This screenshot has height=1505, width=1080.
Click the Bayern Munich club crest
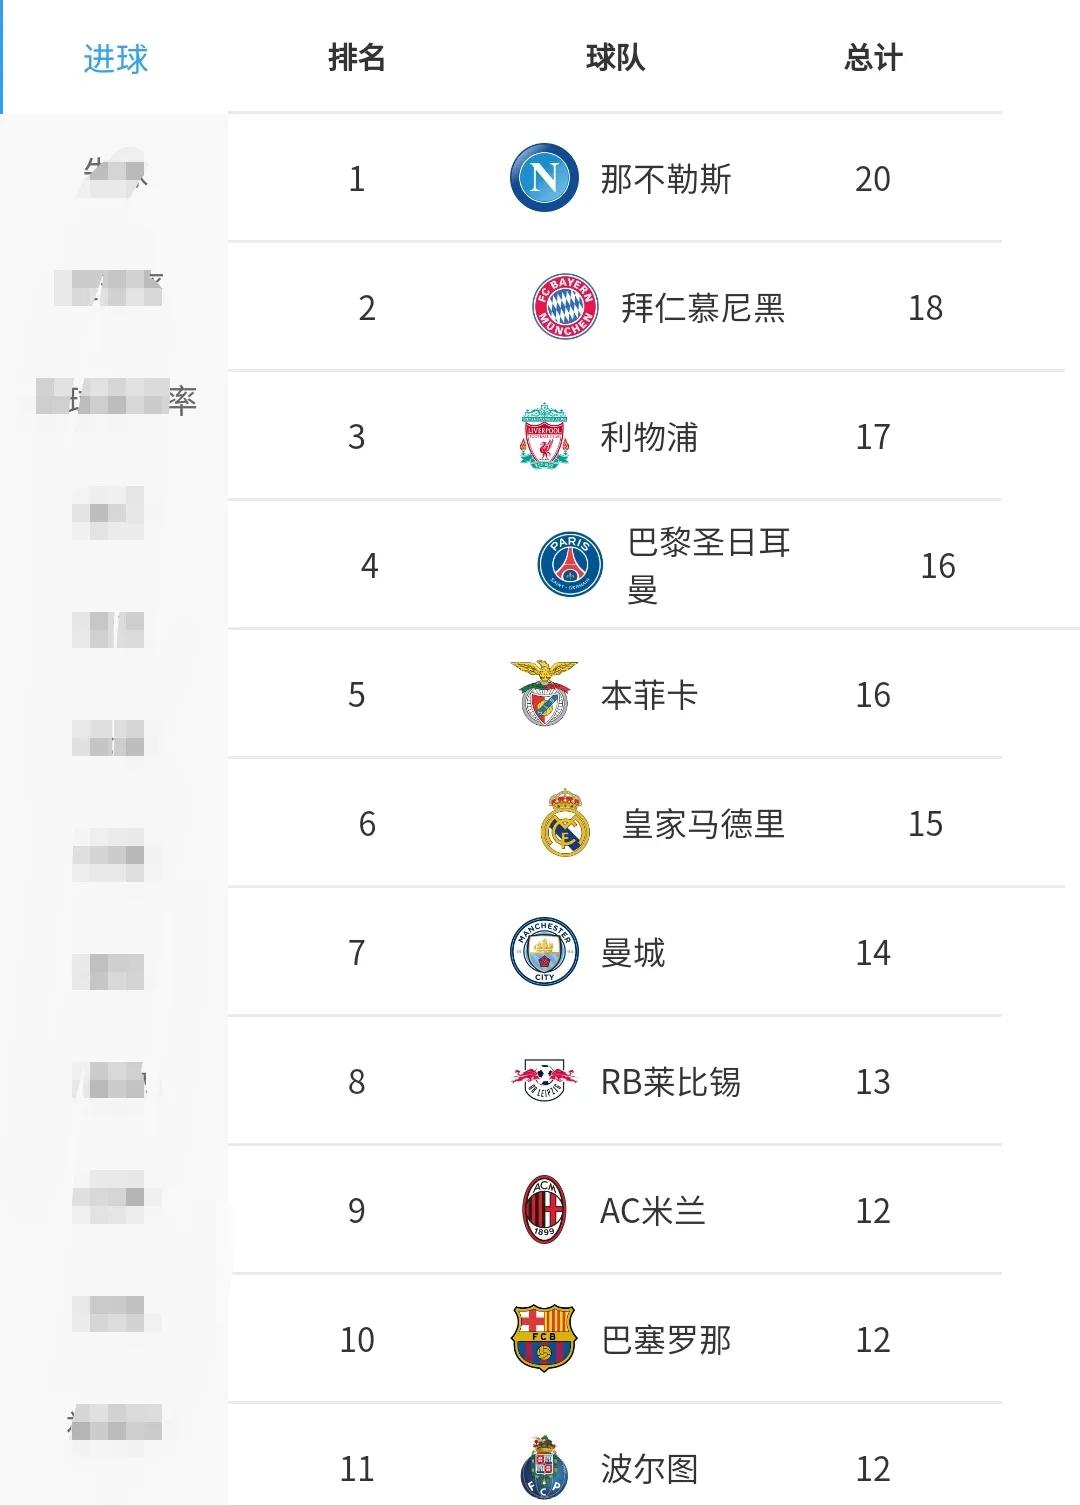point(565,307)
